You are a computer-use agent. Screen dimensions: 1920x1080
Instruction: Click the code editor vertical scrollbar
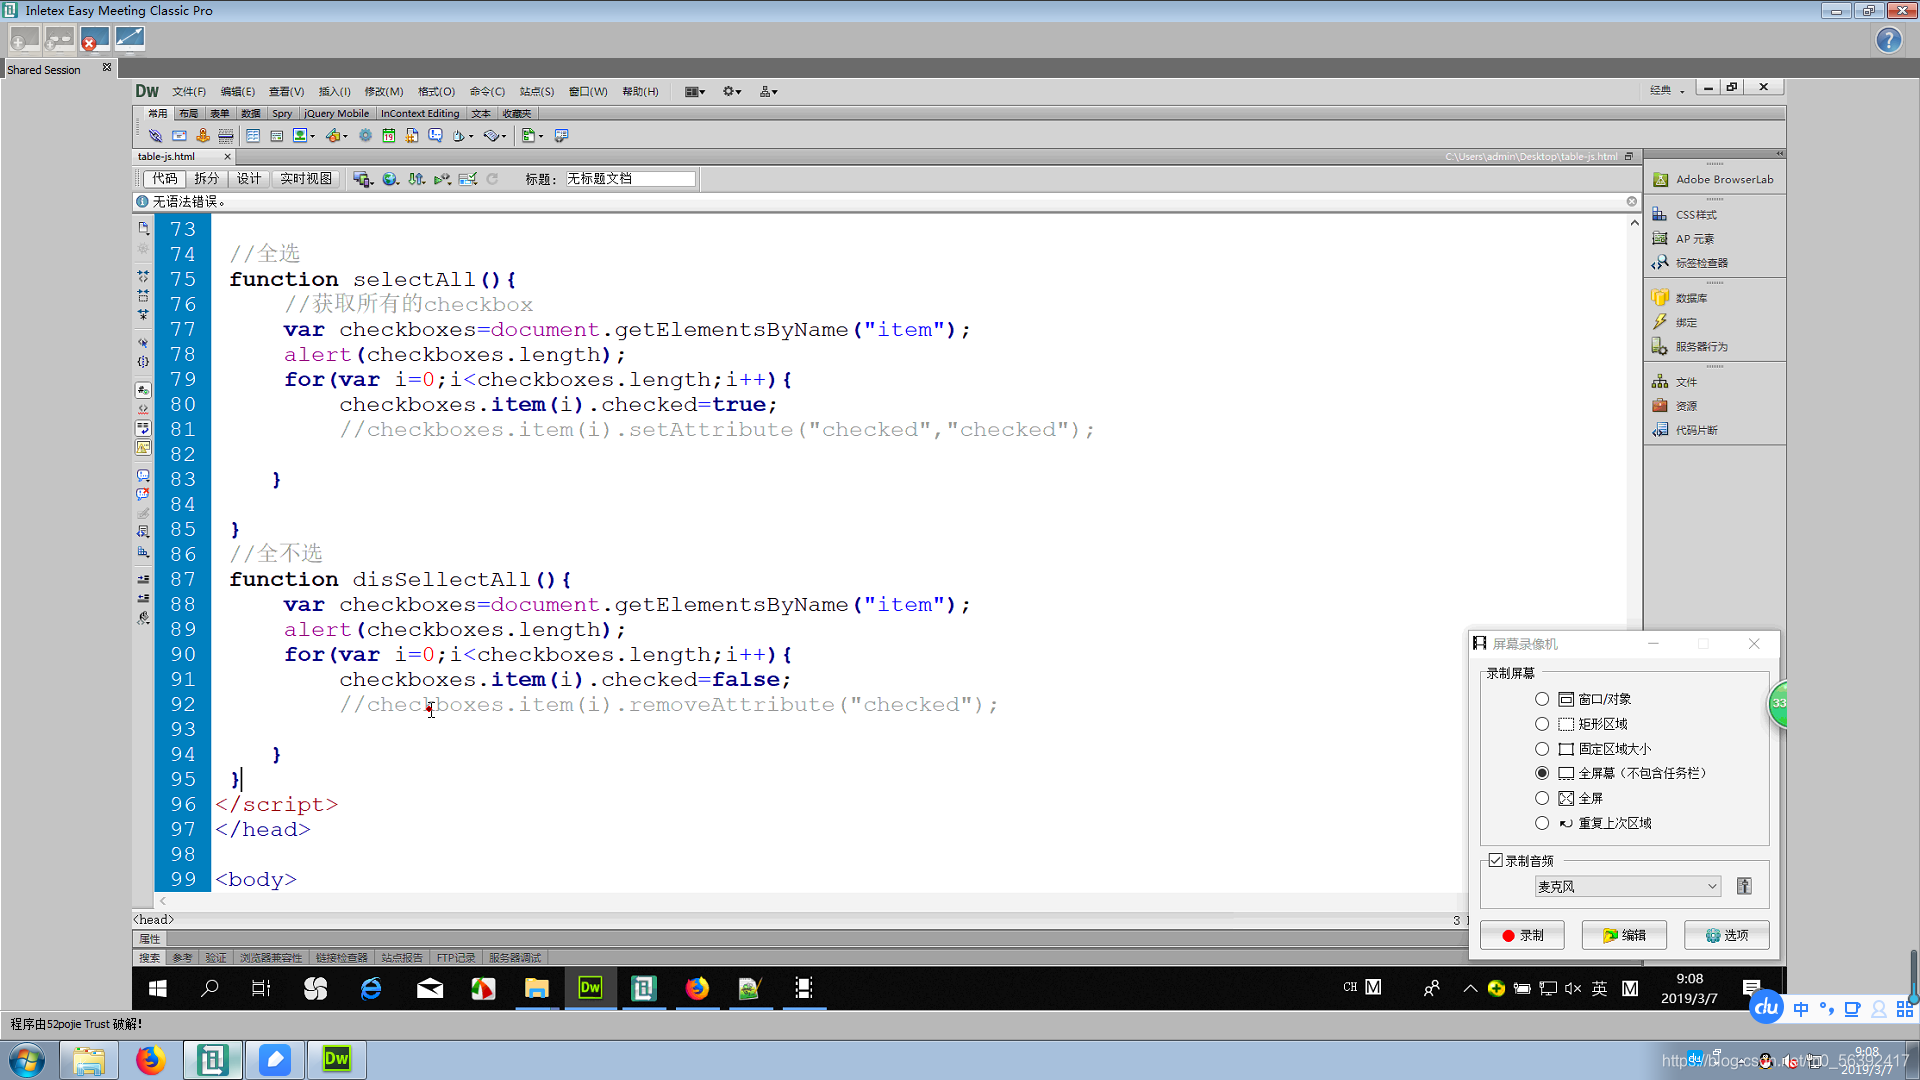(1634, 555)
